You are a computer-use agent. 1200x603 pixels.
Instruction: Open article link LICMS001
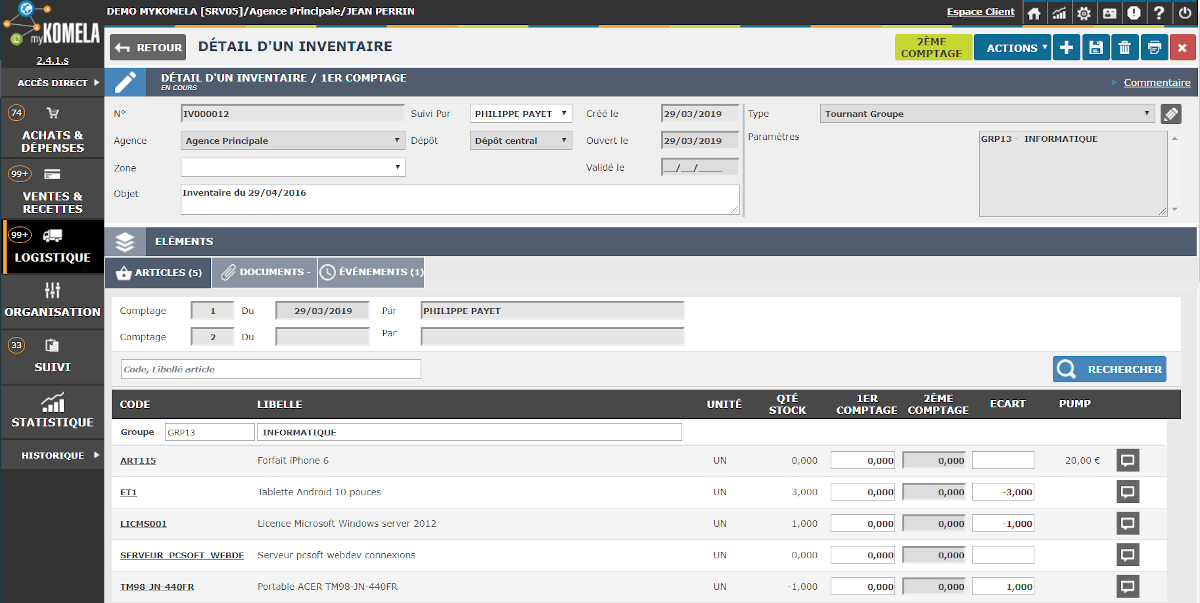pos(143,524)
